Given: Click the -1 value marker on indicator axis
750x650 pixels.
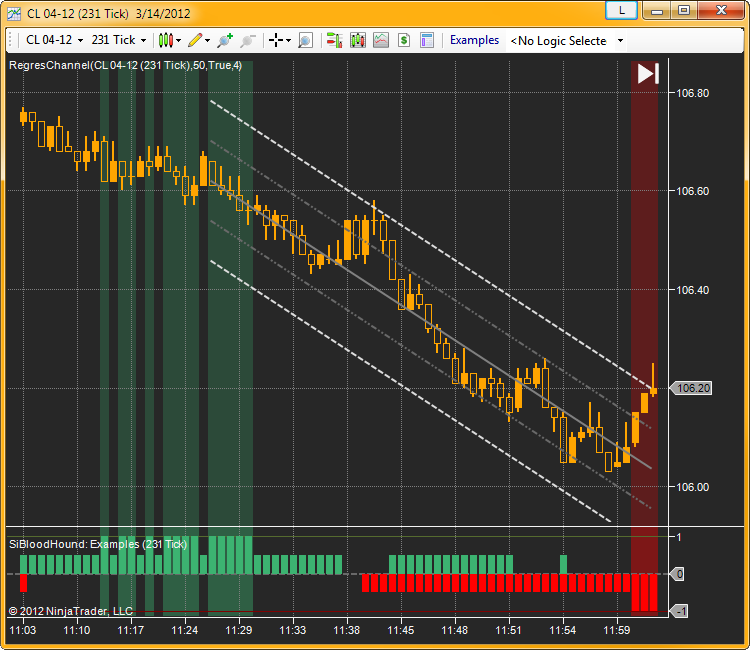Looking at the screenshot, I should click(679, 611).
